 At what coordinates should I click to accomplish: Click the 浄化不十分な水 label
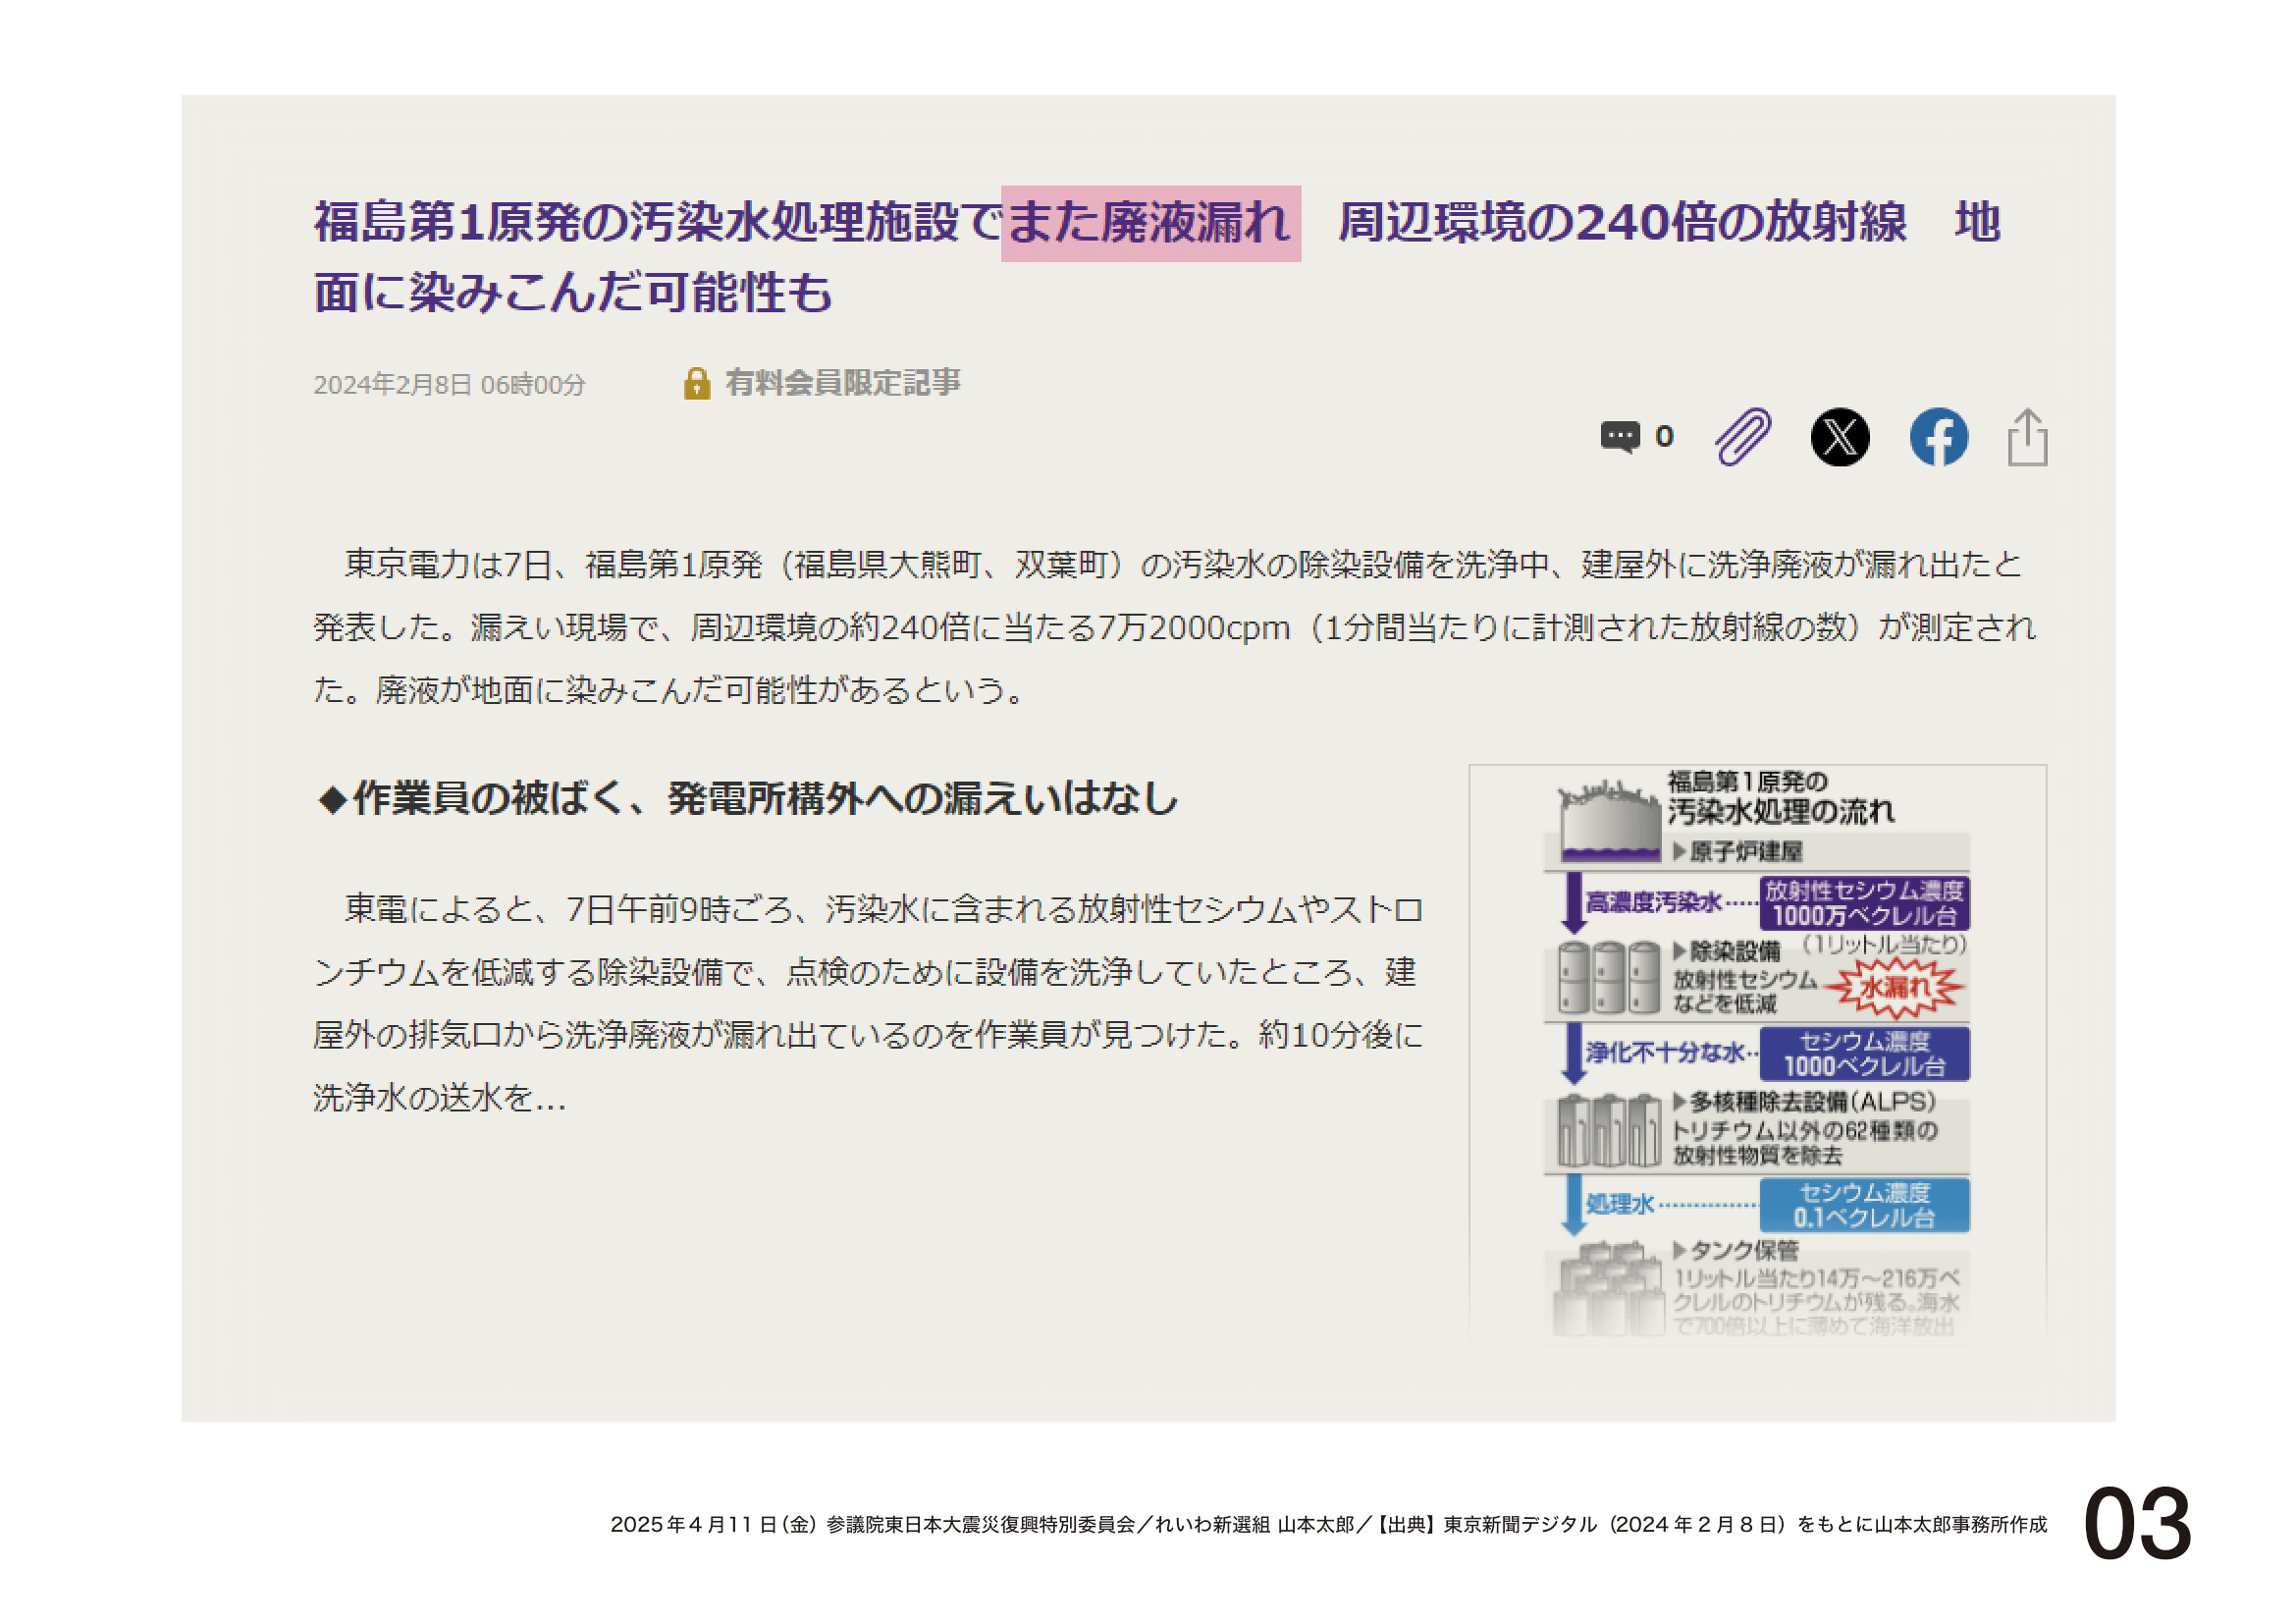point(1665,1052)
